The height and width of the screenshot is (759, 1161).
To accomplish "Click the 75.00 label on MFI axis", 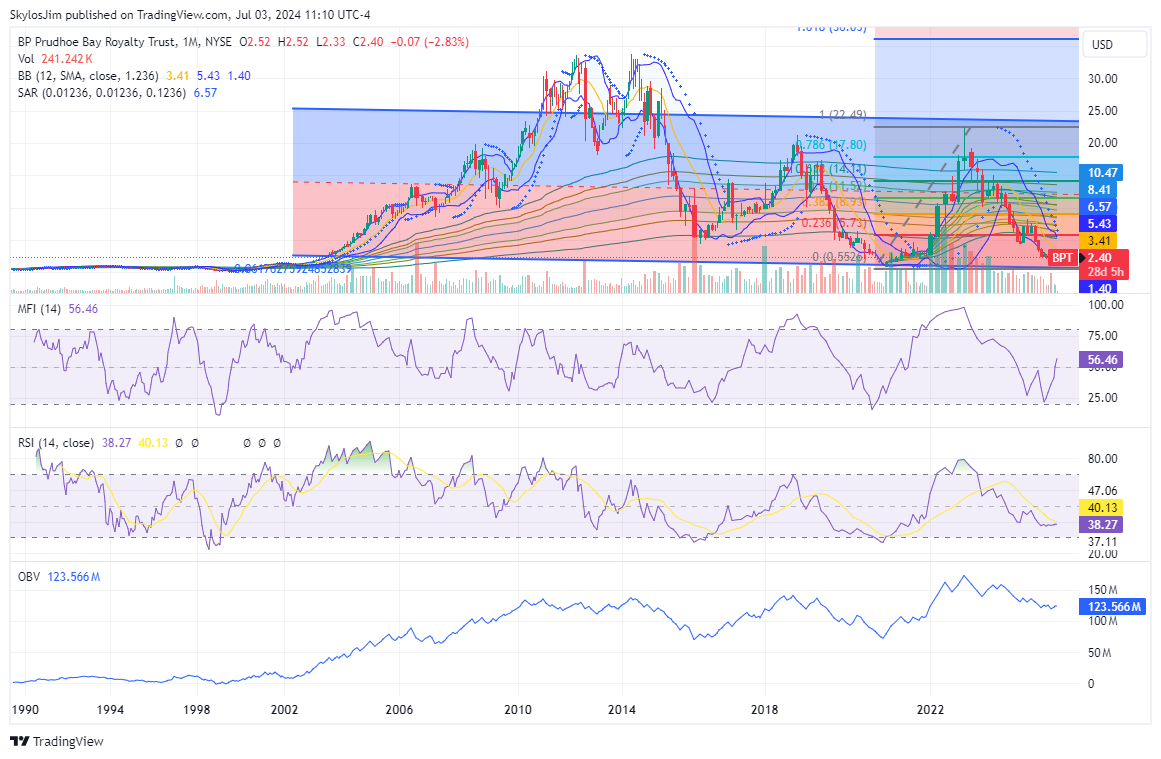I will pyautogui.click(x=1103, y=336).
